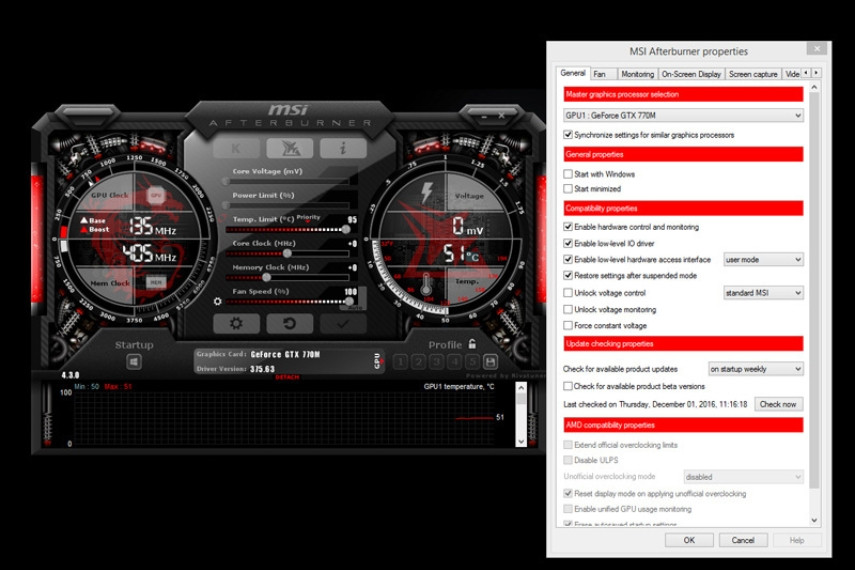The image size is (855, 570).
Task: Select profile slot 5
Action: click(x=472, y=362)
